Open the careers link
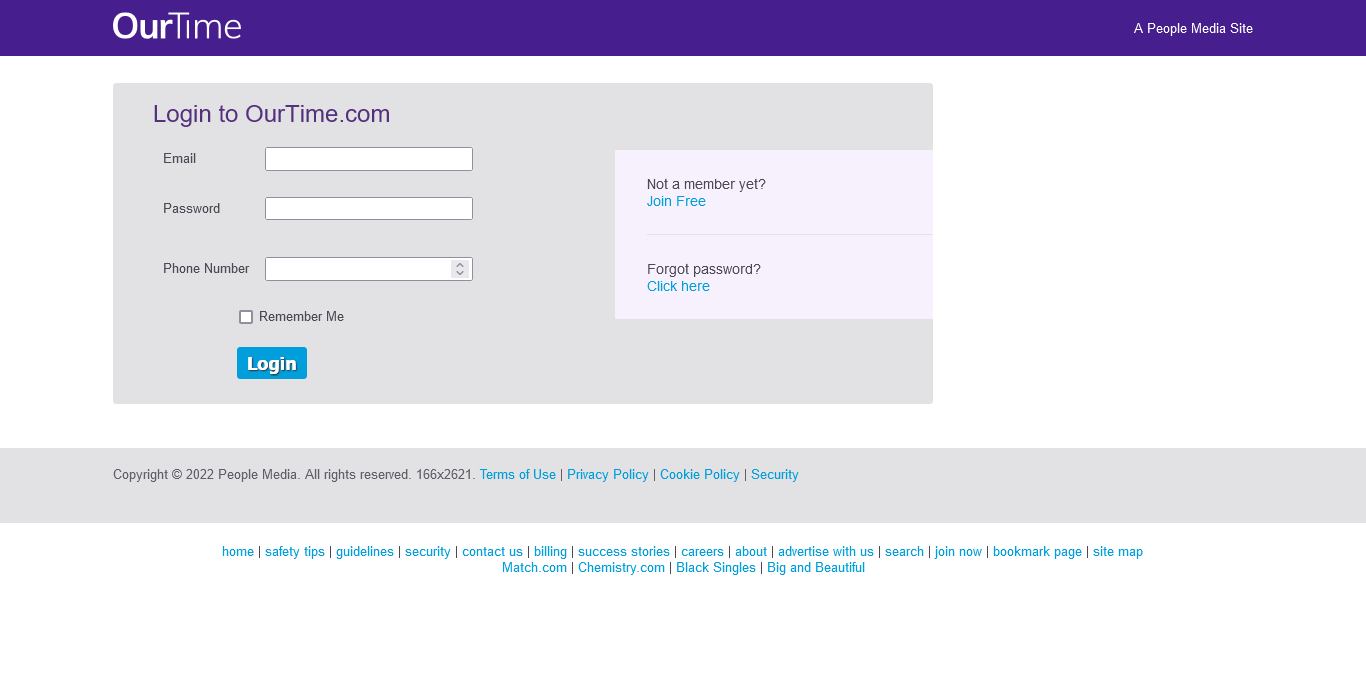 tap(702, 552)
